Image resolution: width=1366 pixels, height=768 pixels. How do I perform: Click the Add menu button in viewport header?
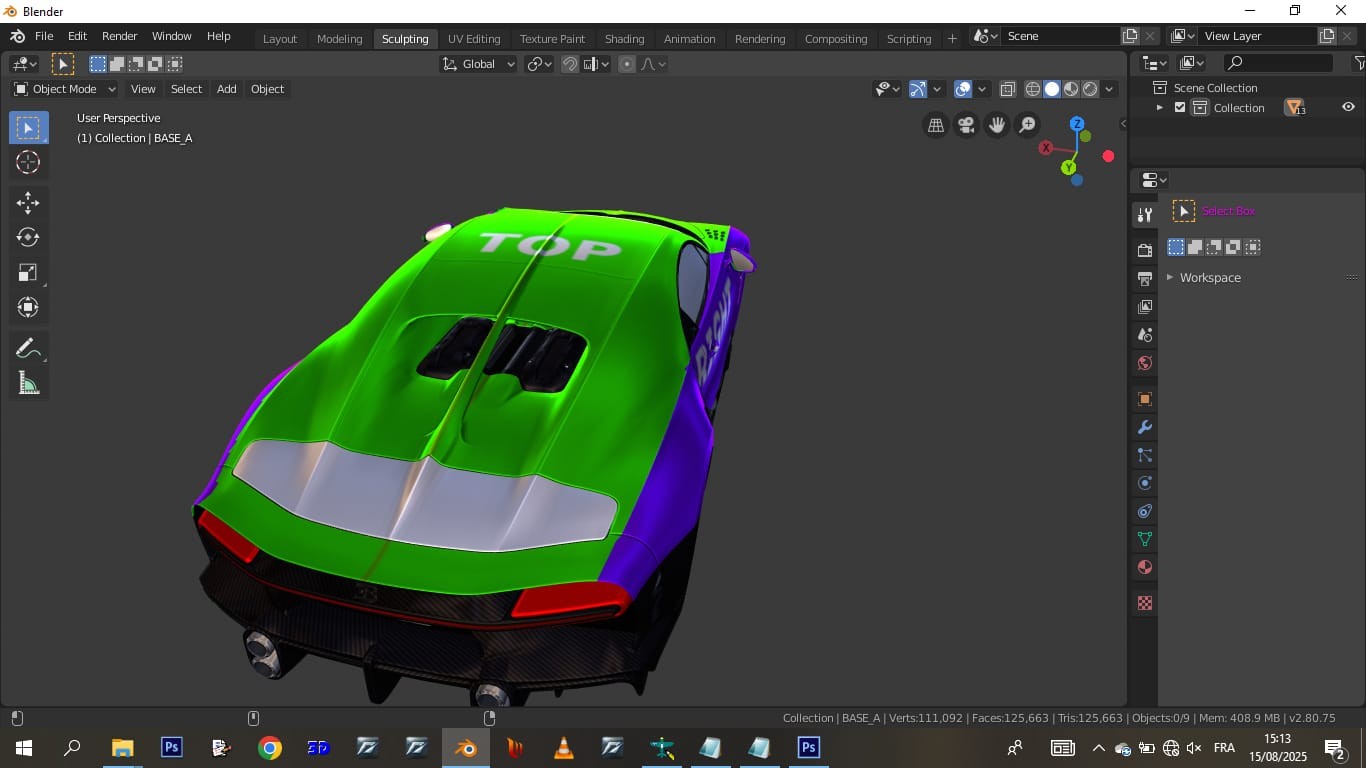click(x=227, y=89)
